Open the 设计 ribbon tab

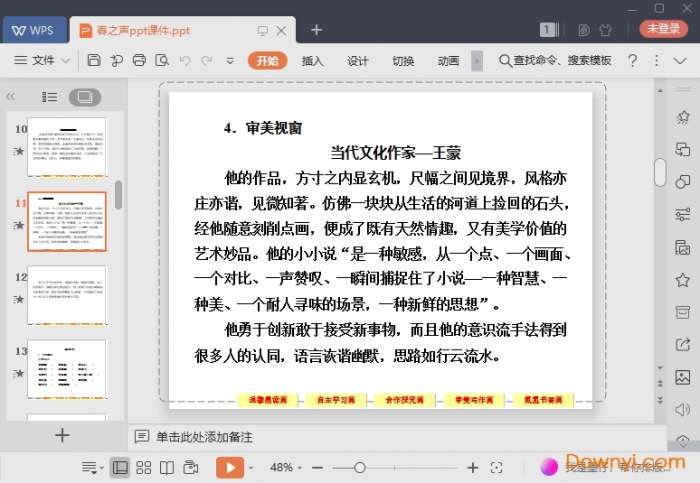358,61
